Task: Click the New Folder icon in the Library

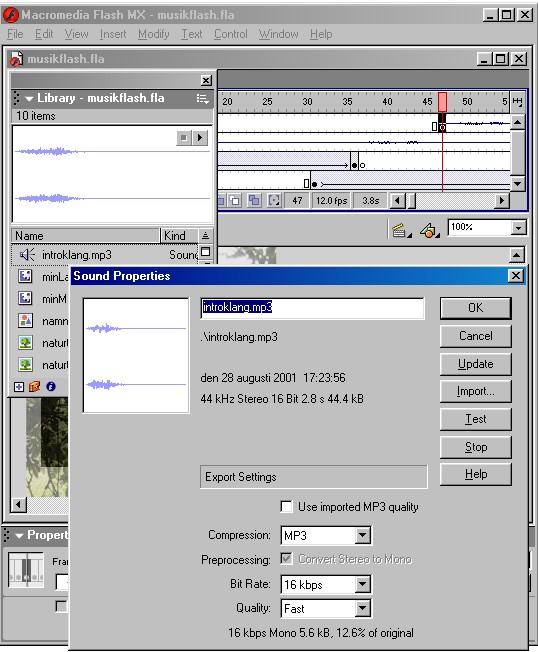Action: pyautogui.click(x=35, y=387)
